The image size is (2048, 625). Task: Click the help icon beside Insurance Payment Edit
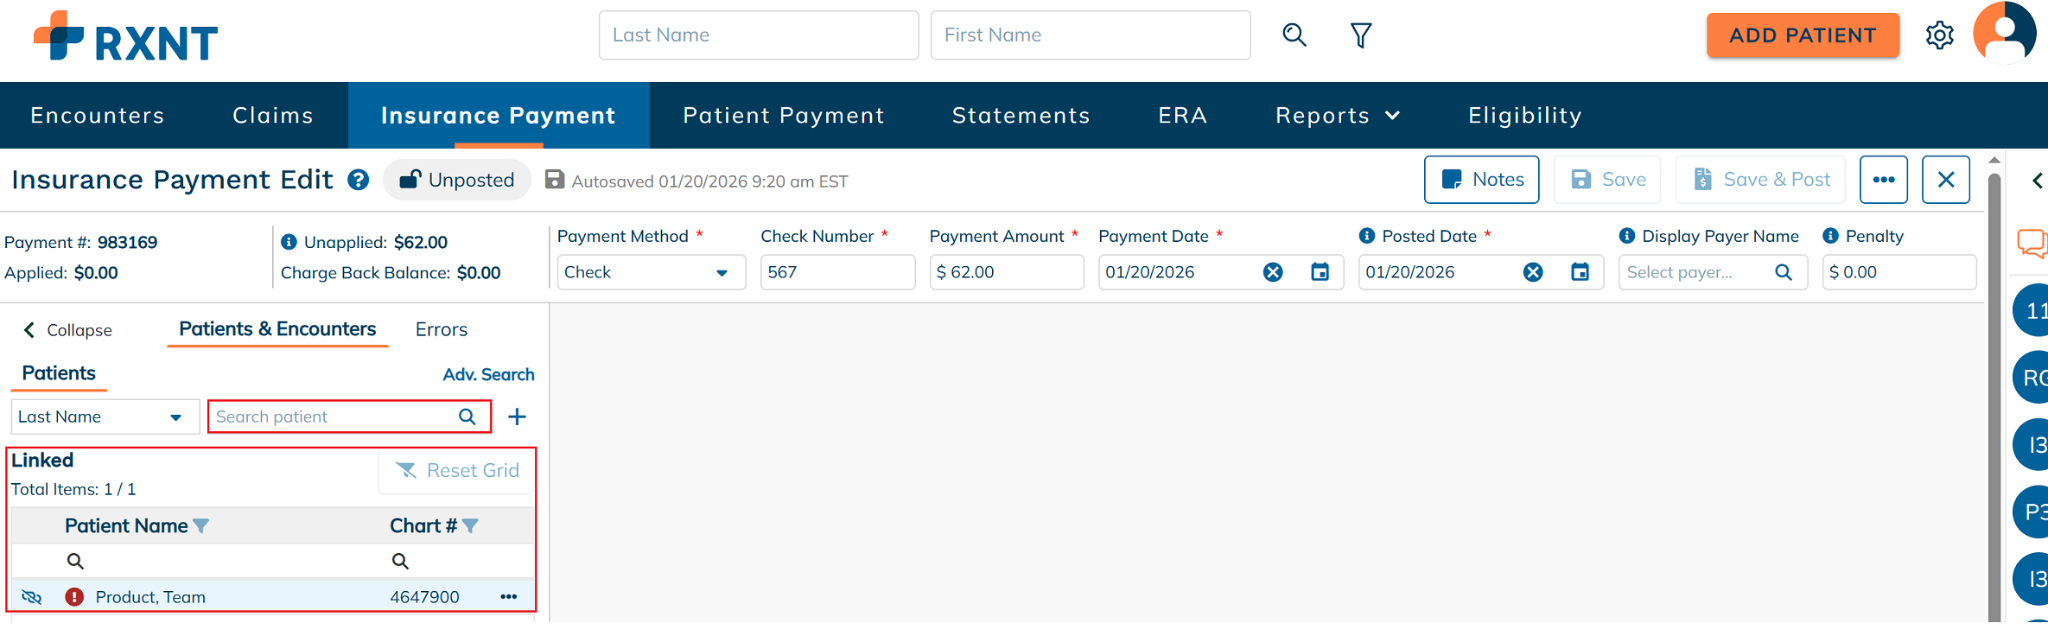tap(358, 180)
